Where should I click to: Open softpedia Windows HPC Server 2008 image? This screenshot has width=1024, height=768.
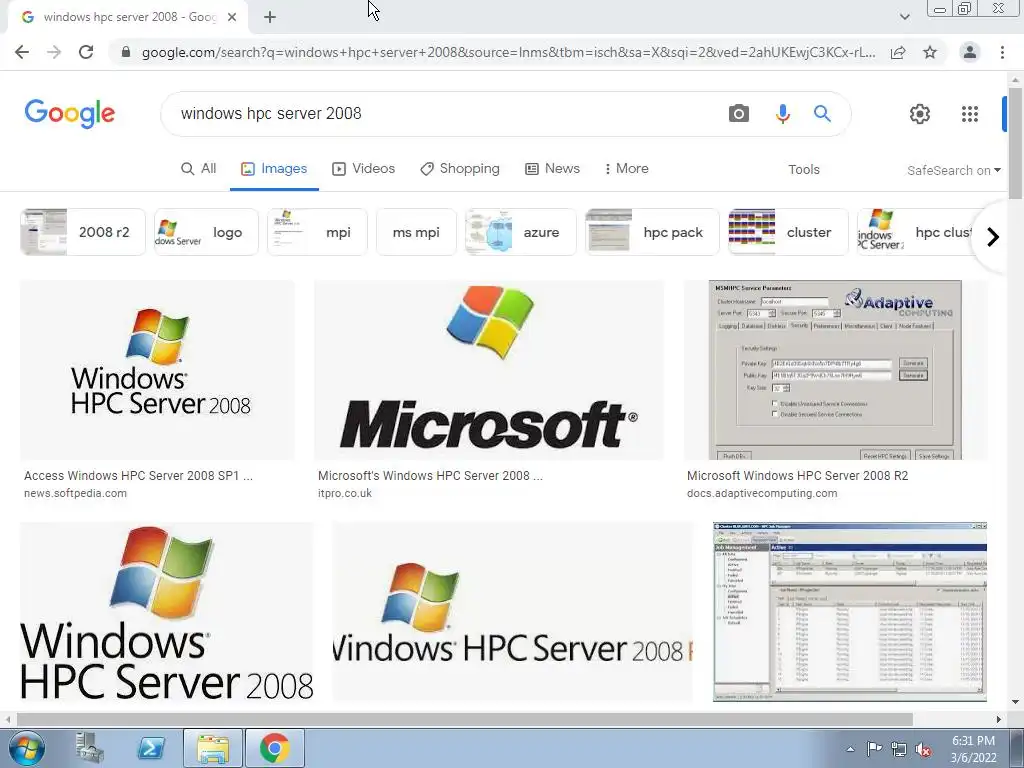point(157,370)
